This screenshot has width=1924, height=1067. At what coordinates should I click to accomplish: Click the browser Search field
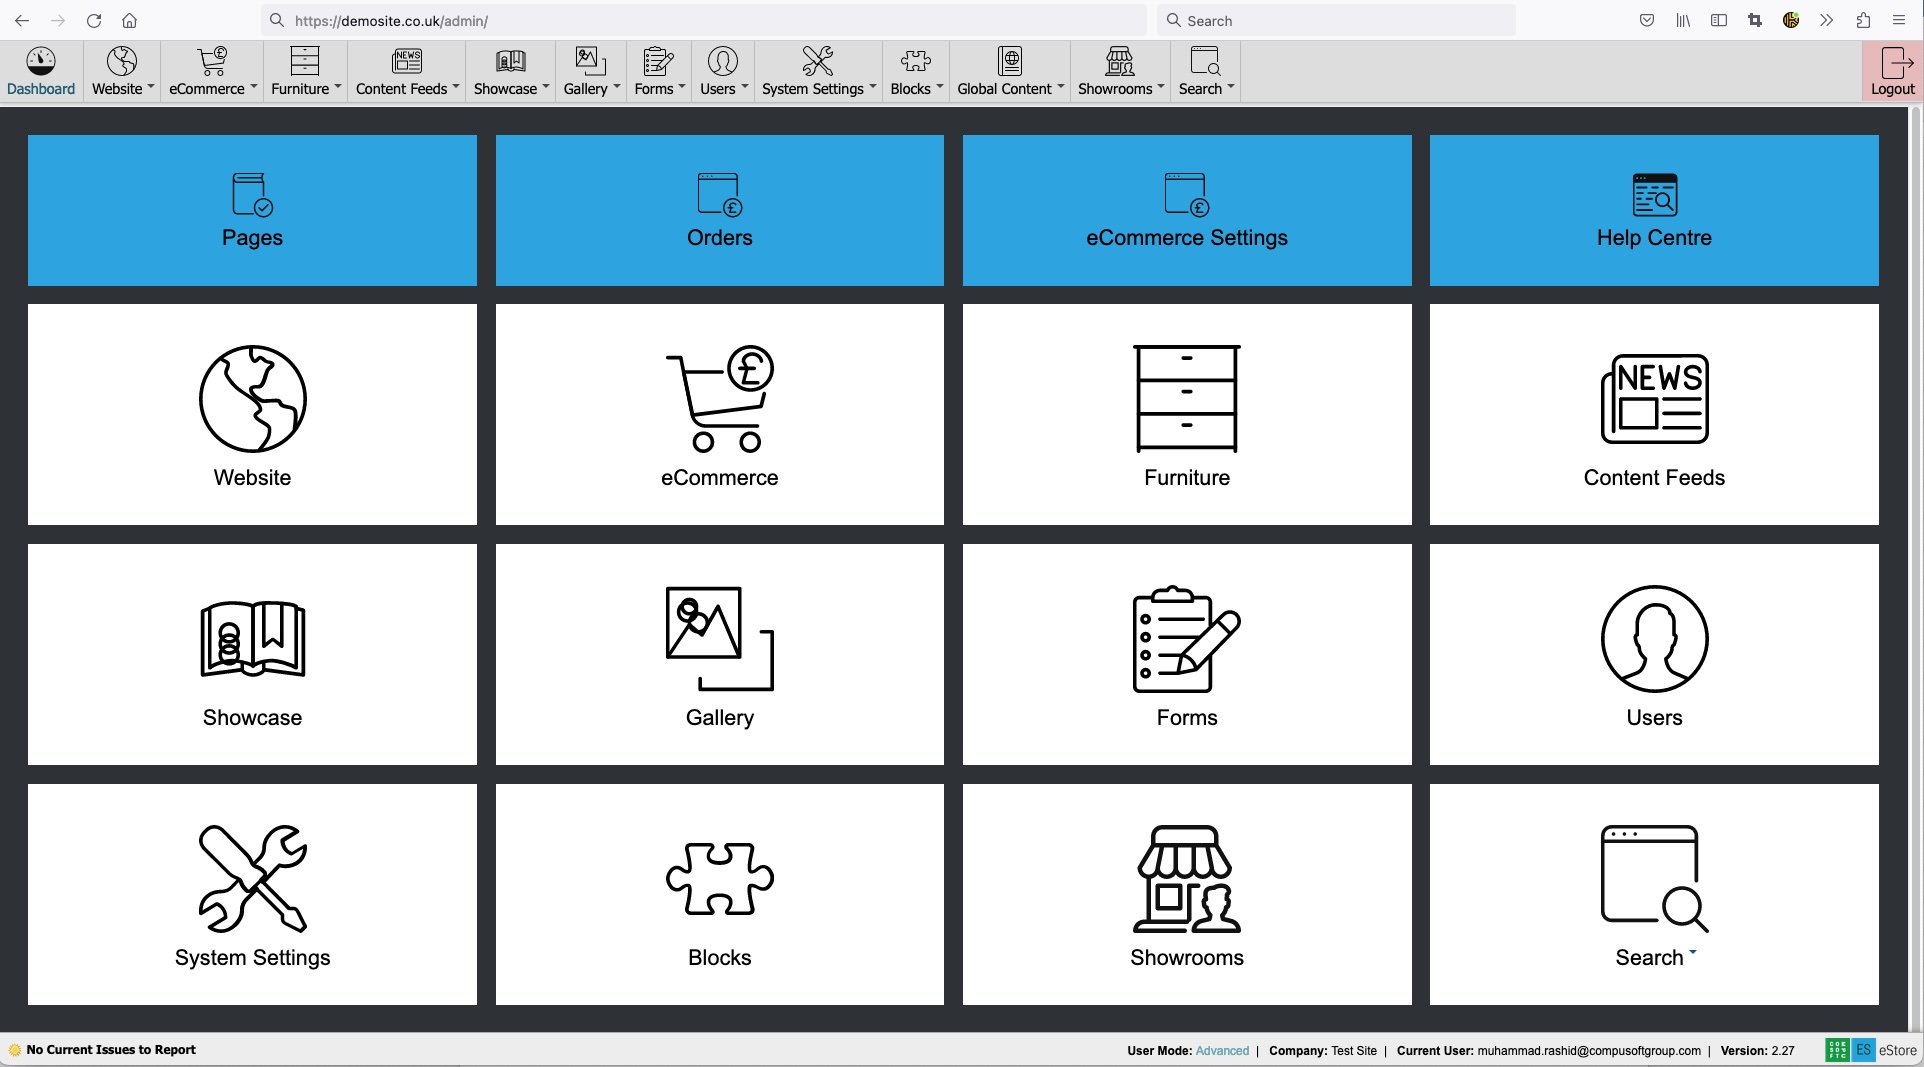click(1336, 20)
